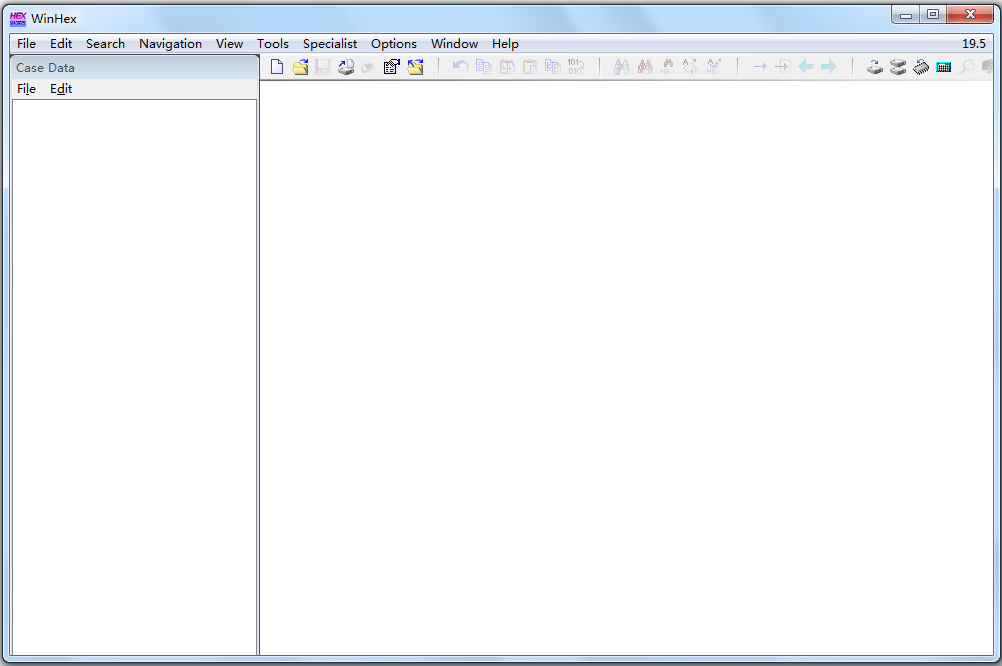Click the Open Folder icon with two arrows
Image resolution: width=1002 pixels, height=666 pixels.
click(415, 66)
